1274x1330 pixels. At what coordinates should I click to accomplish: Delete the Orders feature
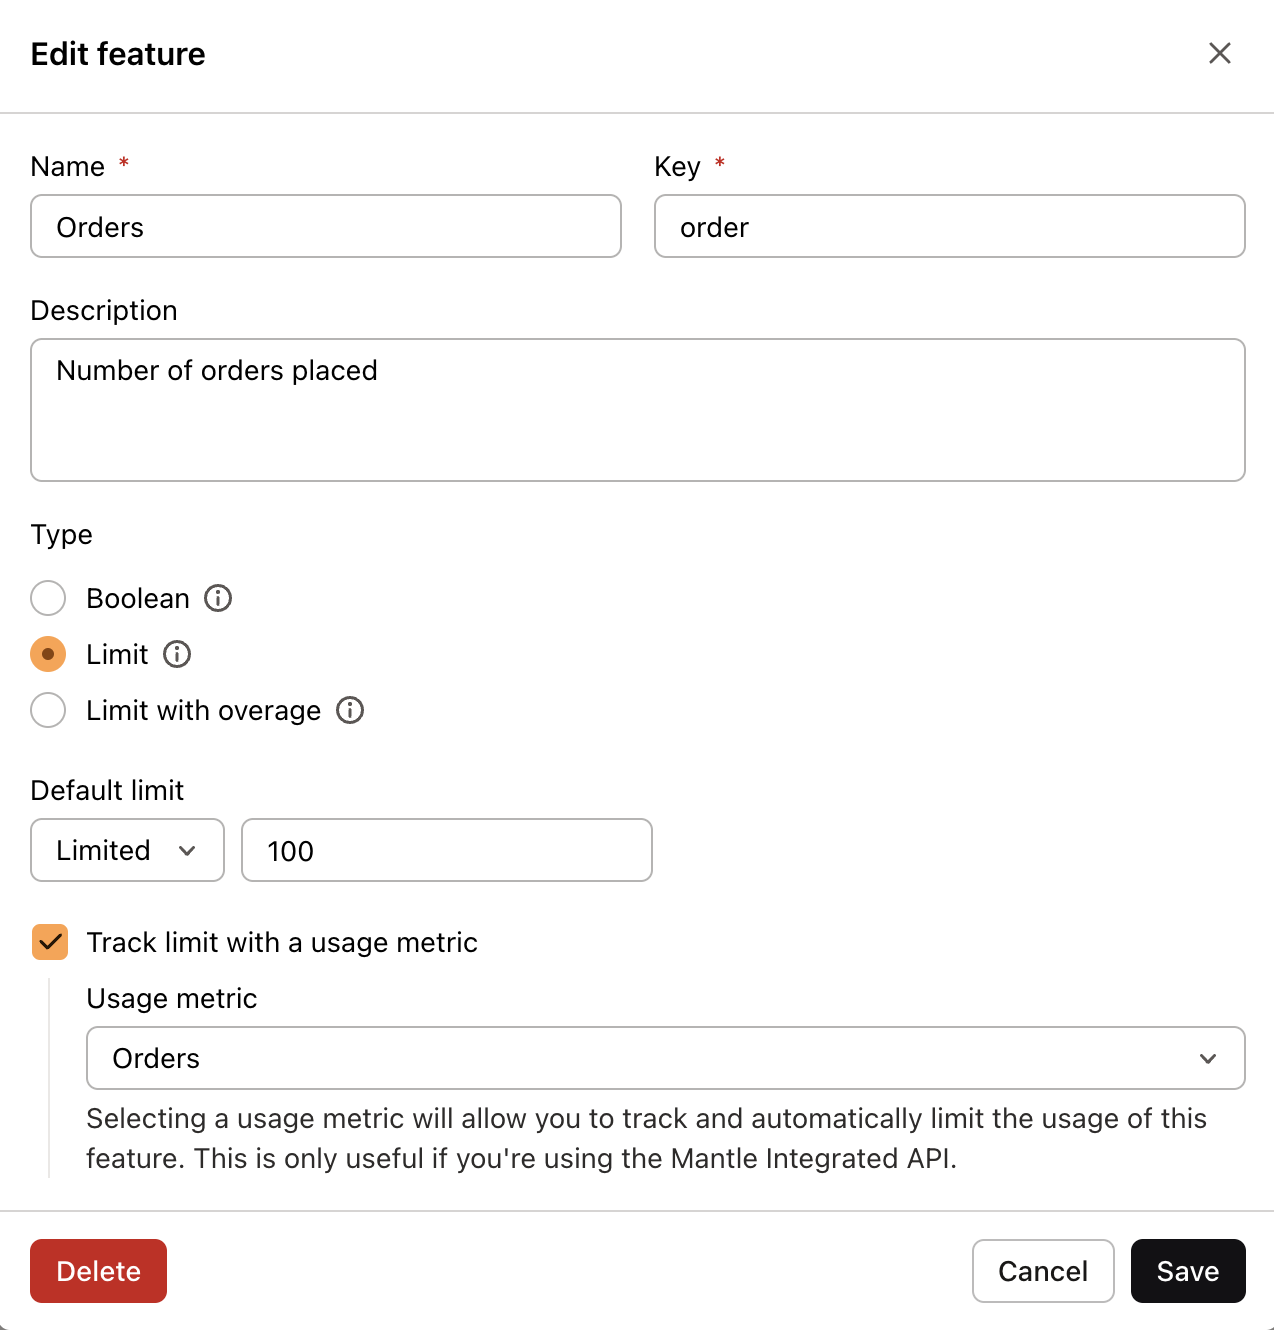[x=98, y=1271]
